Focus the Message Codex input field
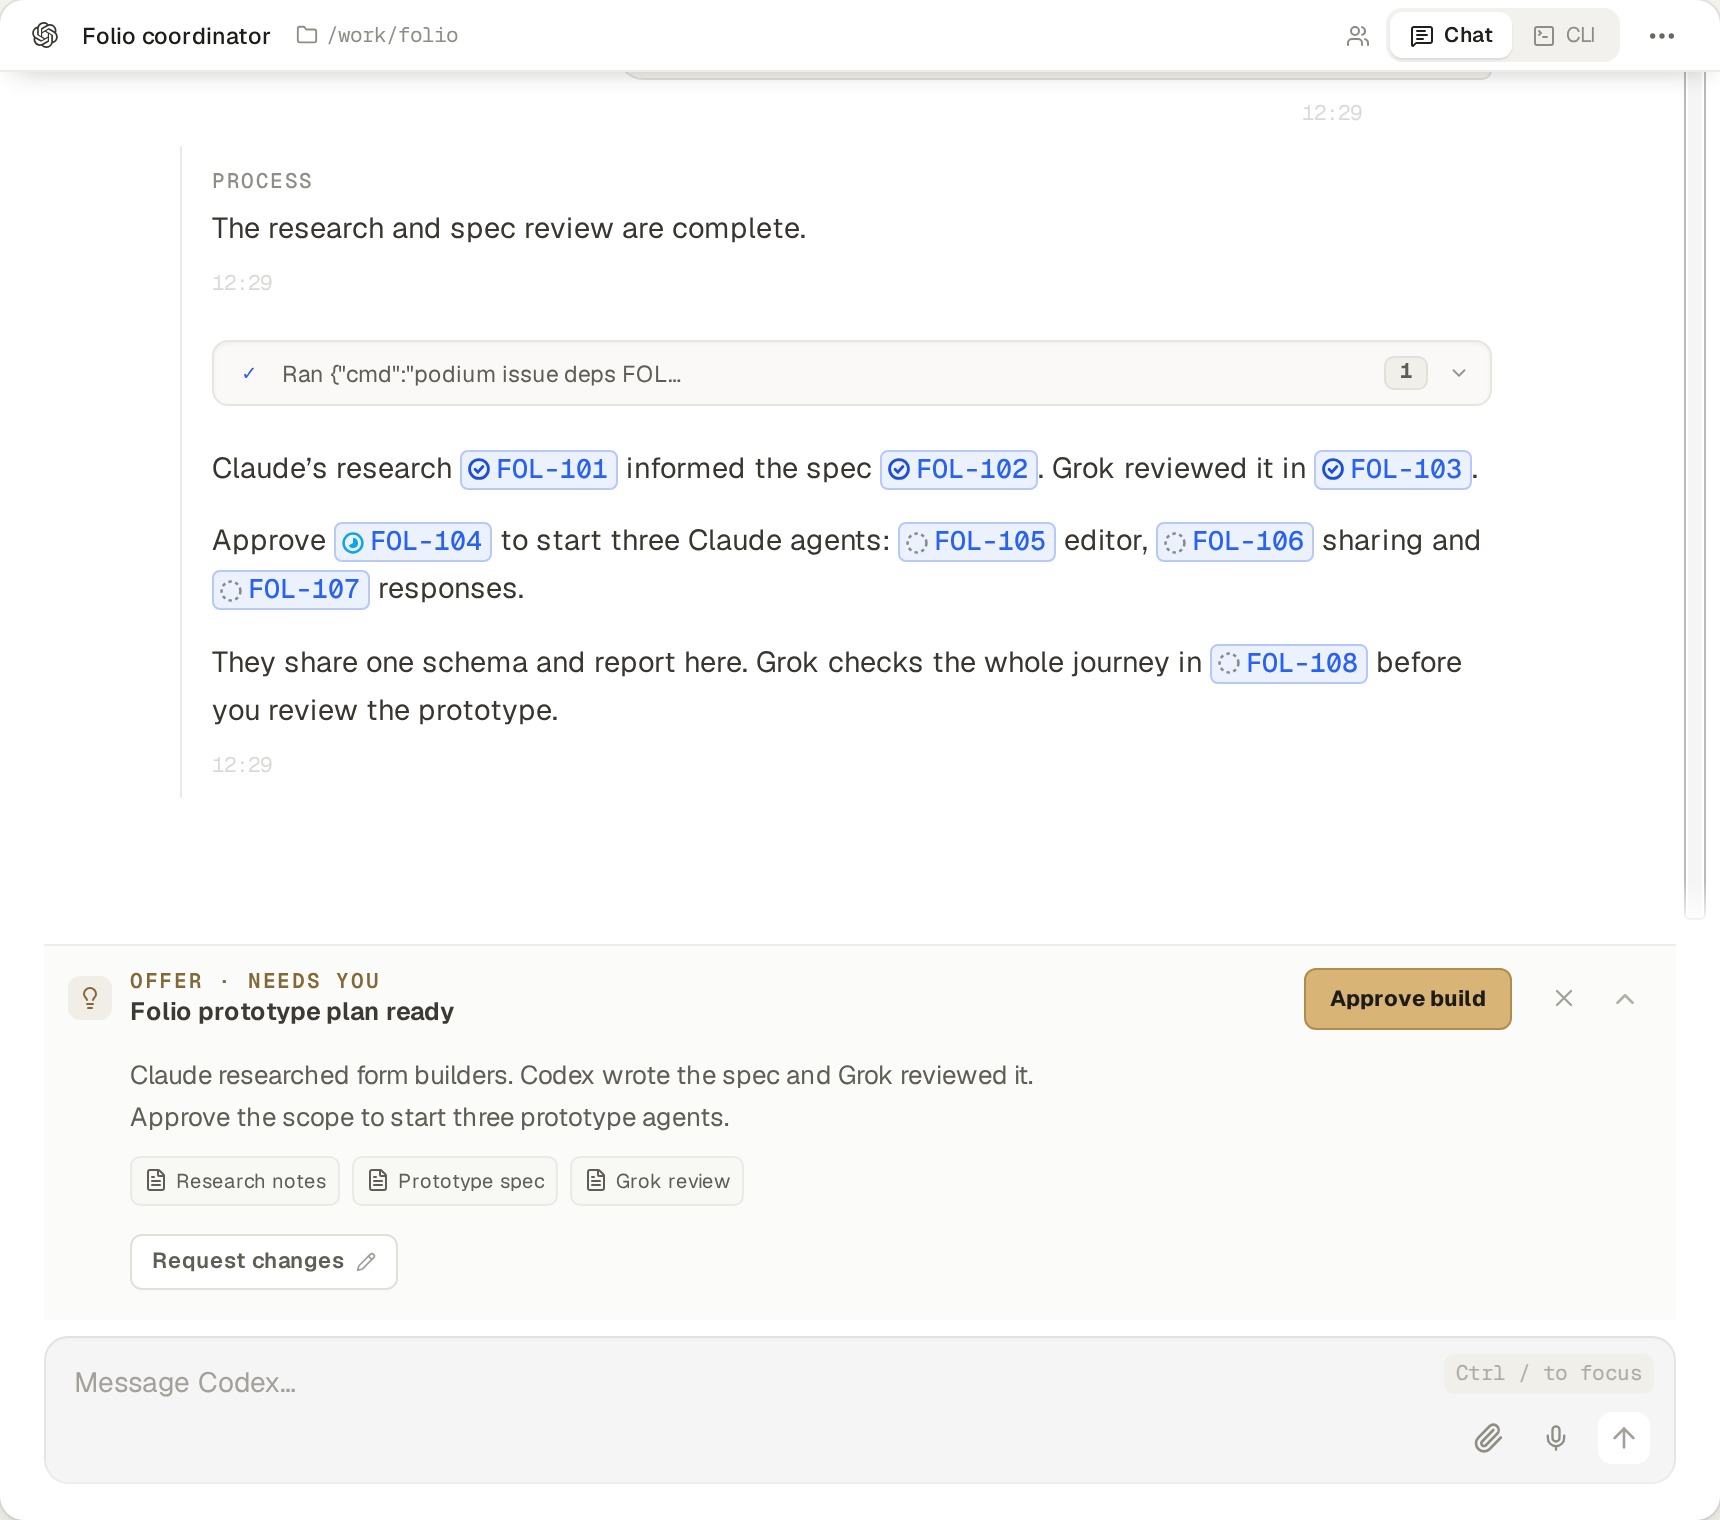1720x1520 pixels. (x=860, y=1410)
